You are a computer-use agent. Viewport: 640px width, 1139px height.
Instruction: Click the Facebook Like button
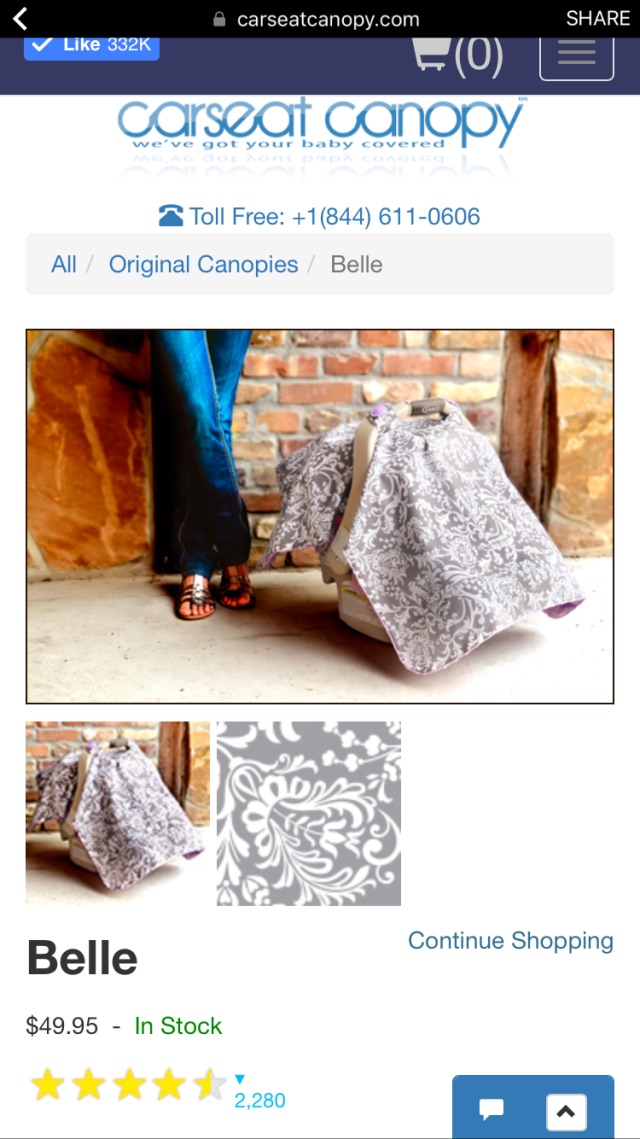coord(92,45)
